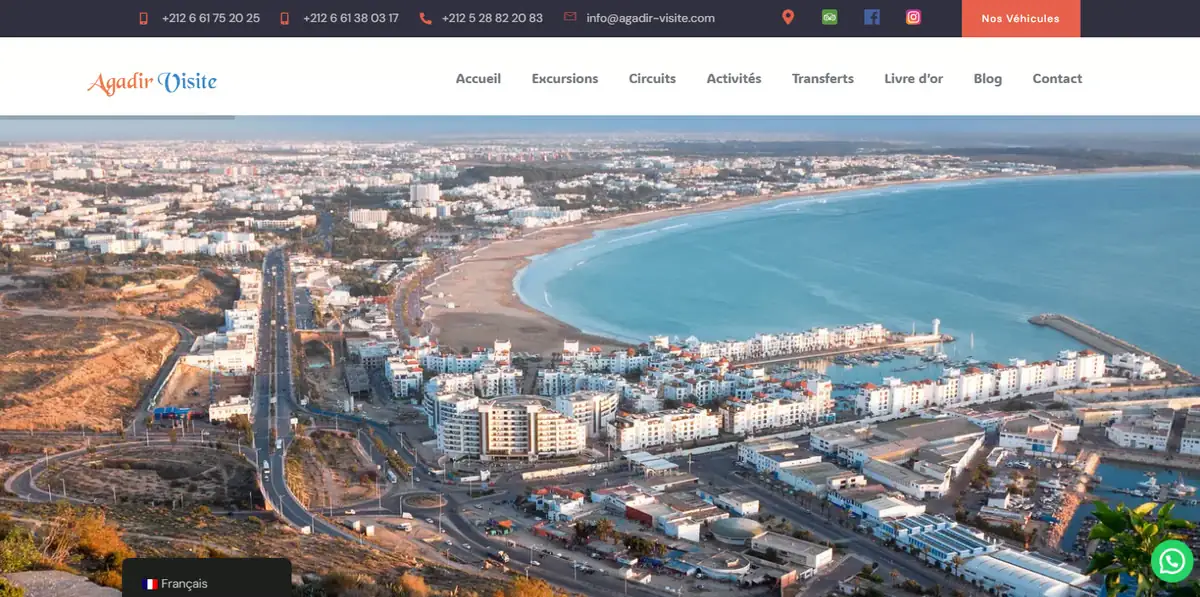This screenshot has width=1200, height=597.
Task: Start a WhatsApp chat
Action: click(x=1172, y=561)
